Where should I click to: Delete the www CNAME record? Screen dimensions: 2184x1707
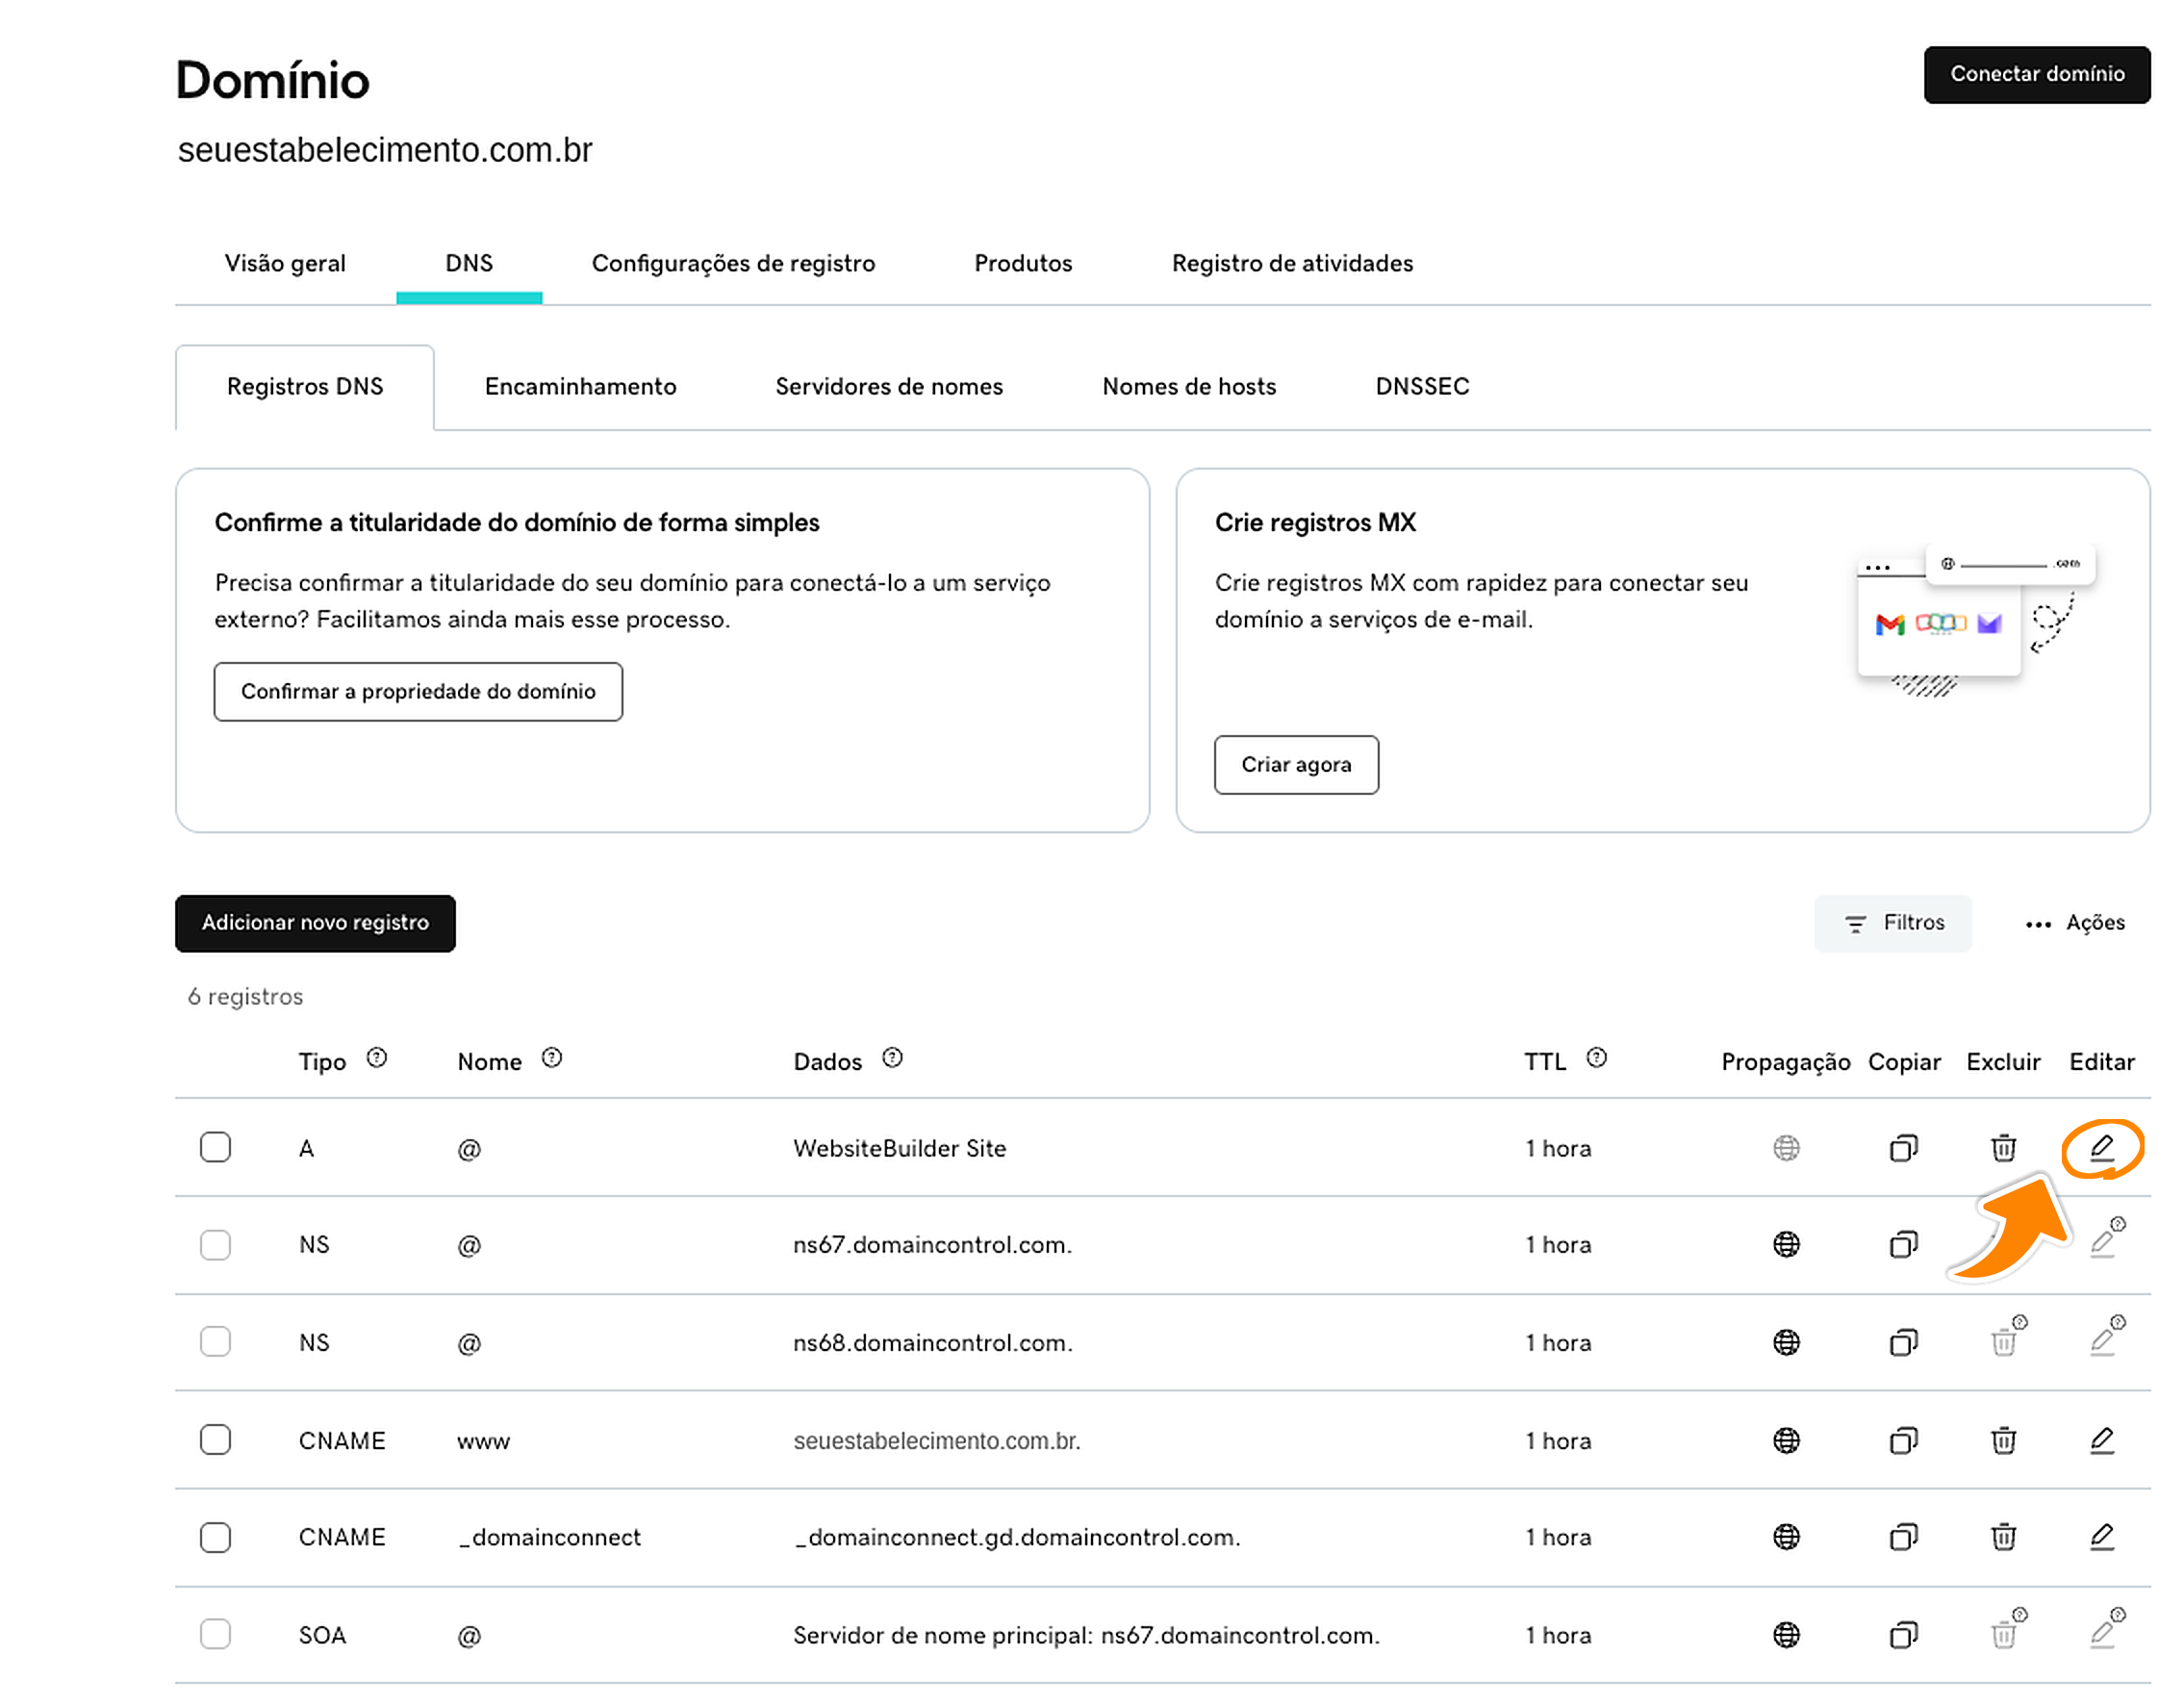click(x=2003, y=1441)
